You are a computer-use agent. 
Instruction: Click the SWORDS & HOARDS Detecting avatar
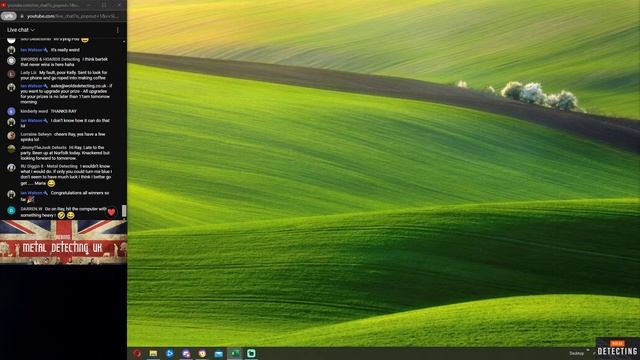[x=11, y=60]
